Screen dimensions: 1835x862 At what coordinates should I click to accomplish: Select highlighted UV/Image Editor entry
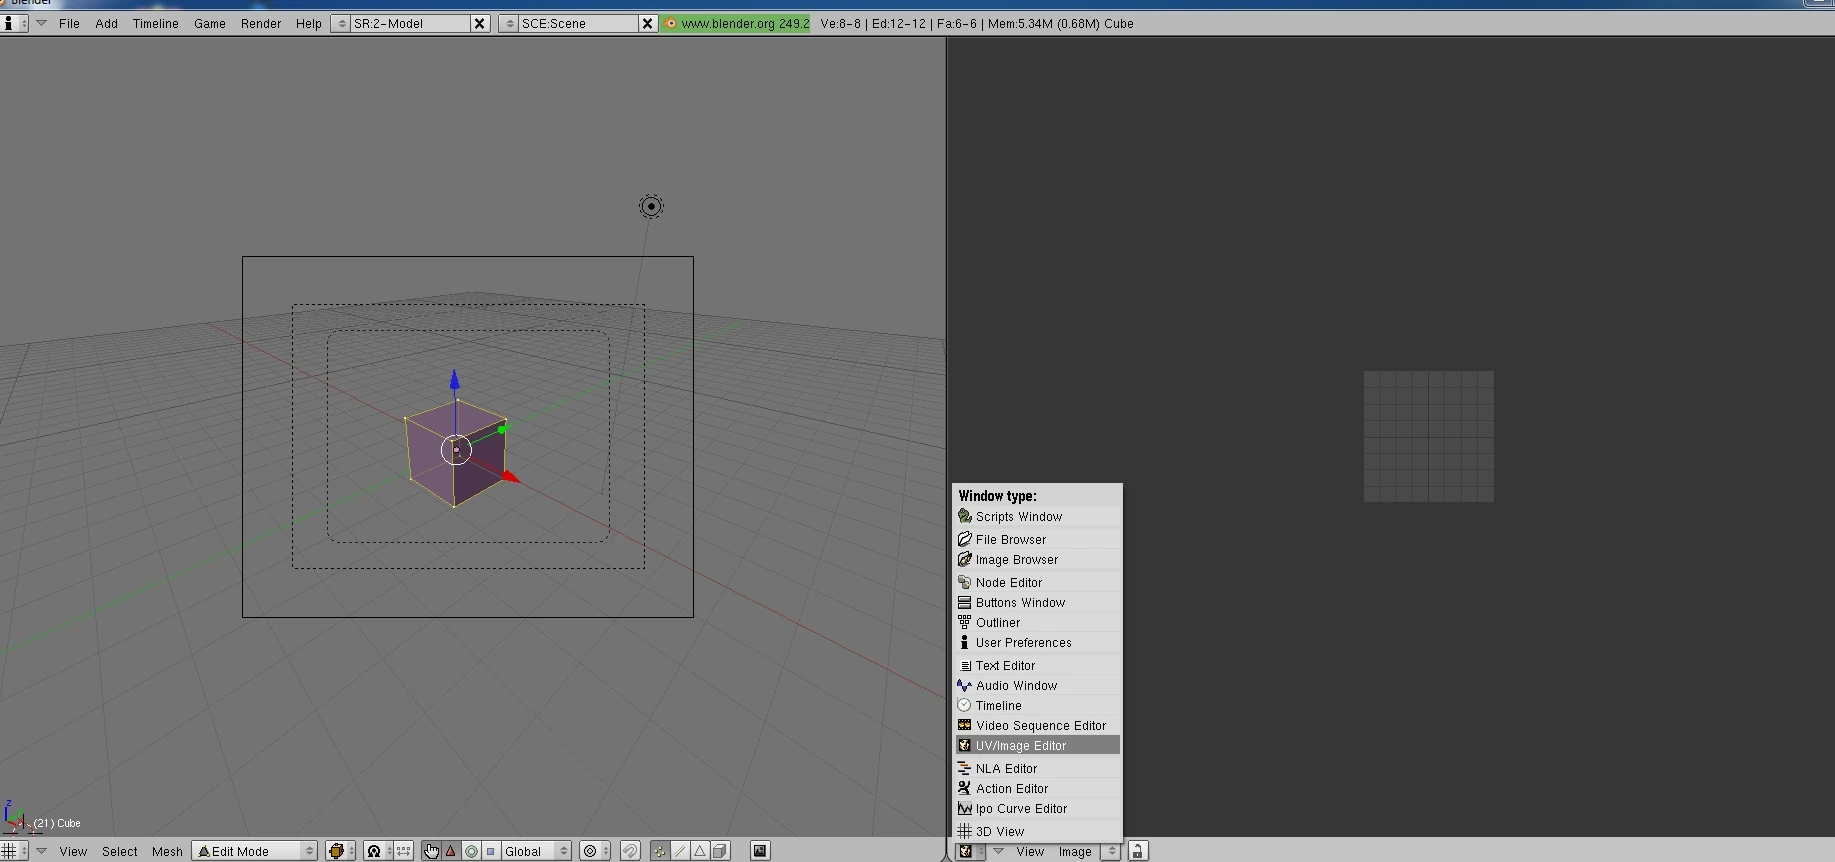point(1038,746)
